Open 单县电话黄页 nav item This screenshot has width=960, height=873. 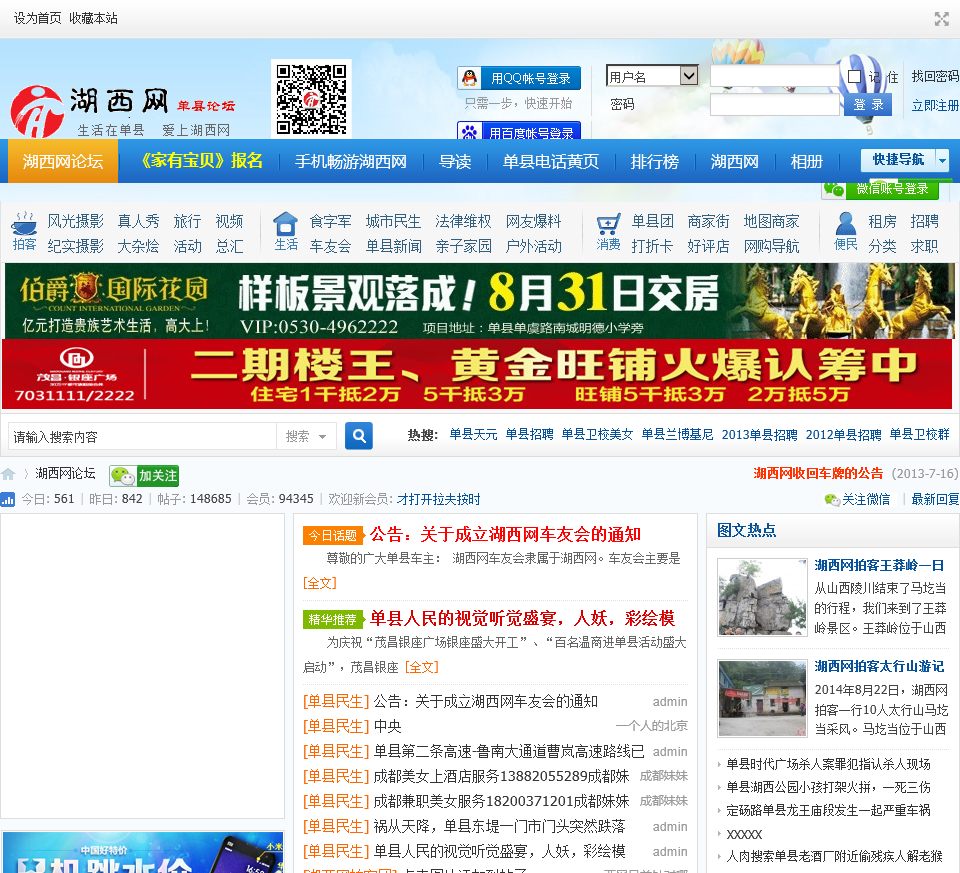(550, 162)
